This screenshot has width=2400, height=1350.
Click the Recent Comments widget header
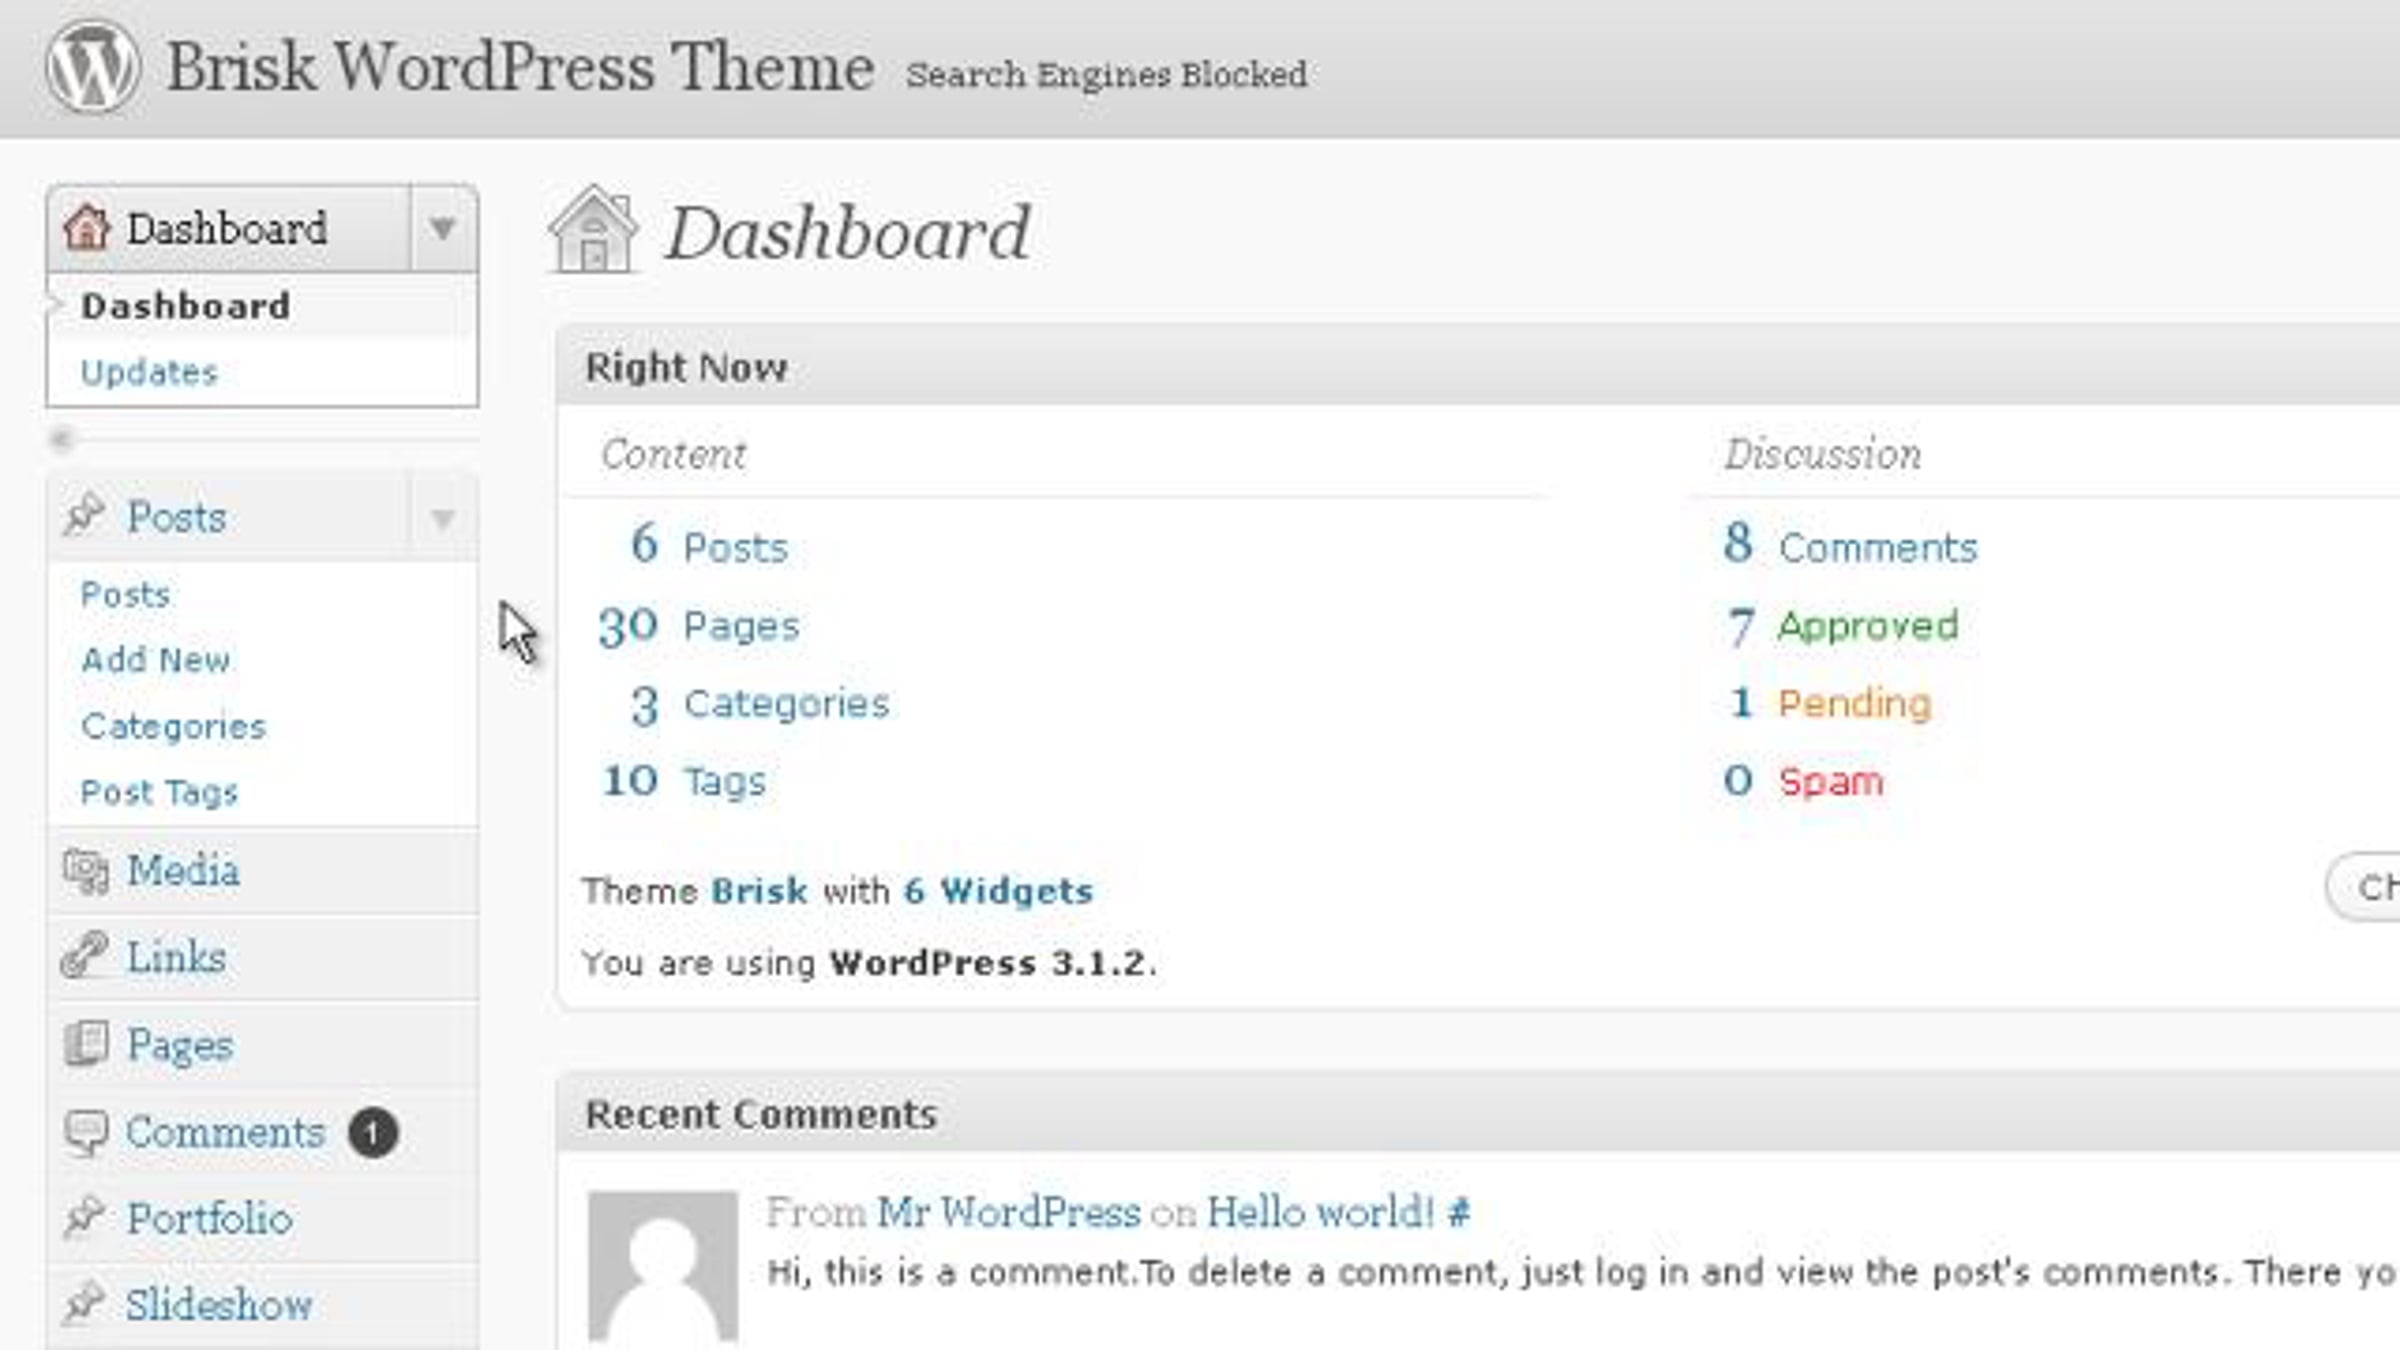pos(1478,1114)
